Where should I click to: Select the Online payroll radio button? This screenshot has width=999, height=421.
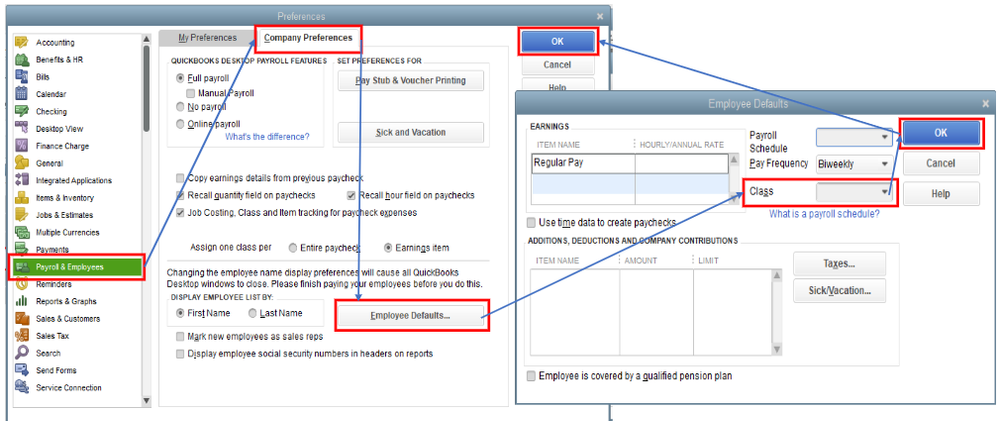click(x=180, y=124)
